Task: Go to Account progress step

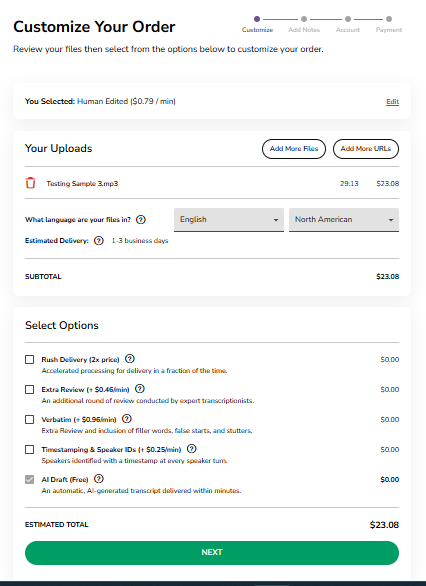Action: (x=348, y=24)
